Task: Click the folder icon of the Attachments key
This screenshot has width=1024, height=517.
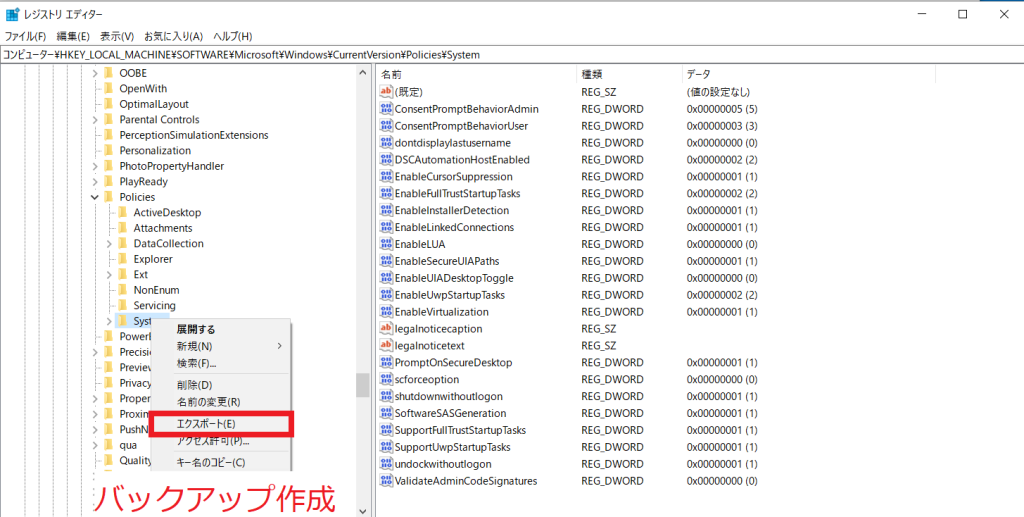Action: tap(123, 228)
